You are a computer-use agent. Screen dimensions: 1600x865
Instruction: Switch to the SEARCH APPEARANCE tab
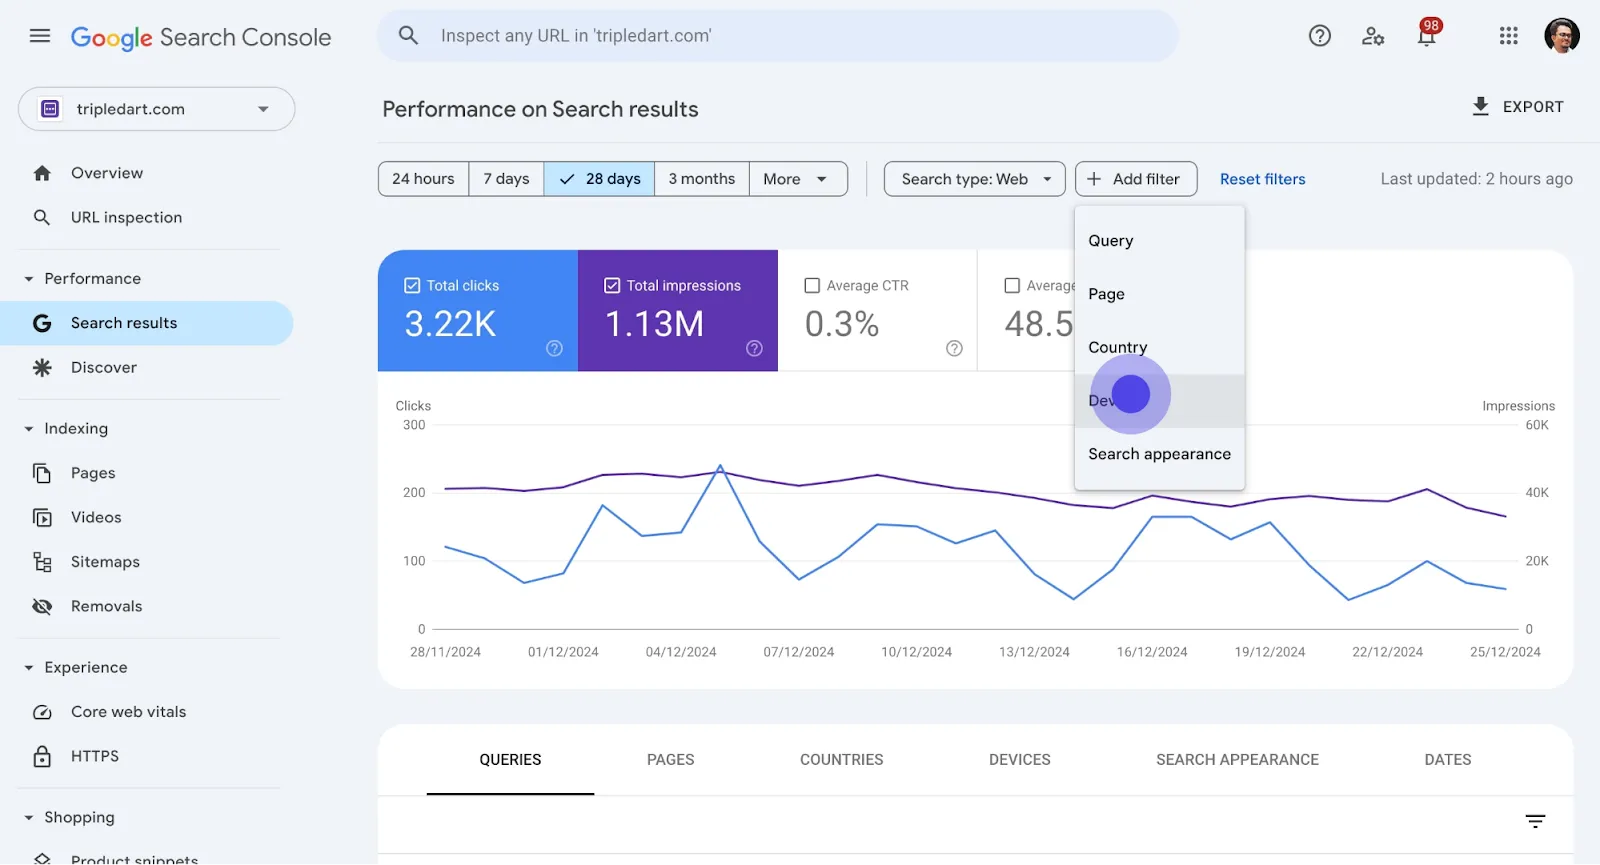click(x=1237, y=760)
